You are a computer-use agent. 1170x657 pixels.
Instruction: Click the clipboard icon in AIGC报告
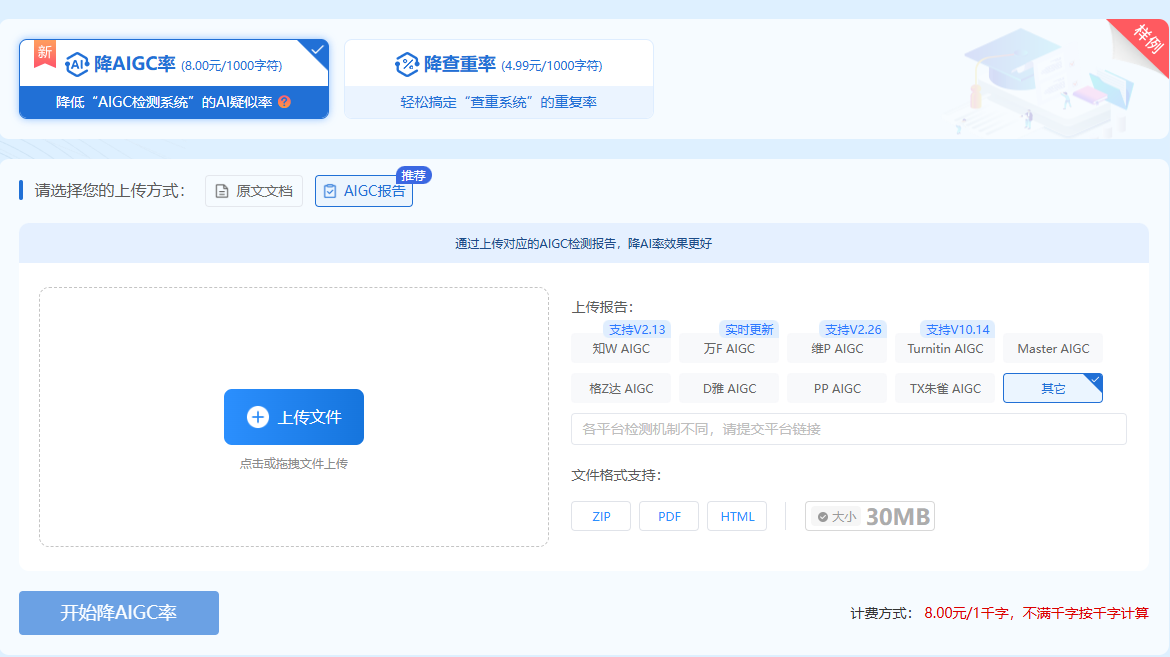pos(330,192)
